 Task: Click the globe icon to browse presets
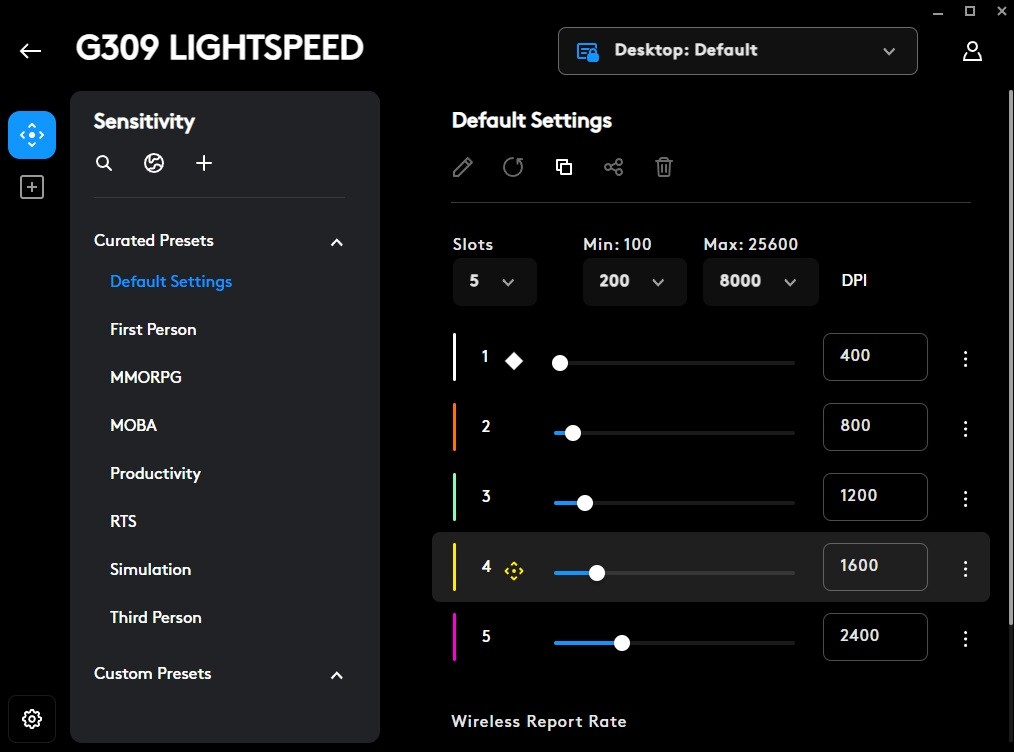154,163
